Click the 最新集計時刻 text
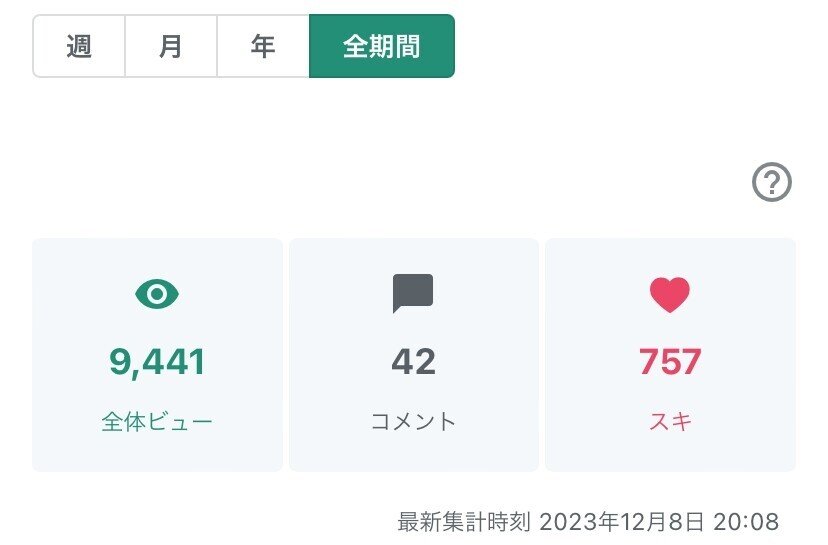 (464, 522)
